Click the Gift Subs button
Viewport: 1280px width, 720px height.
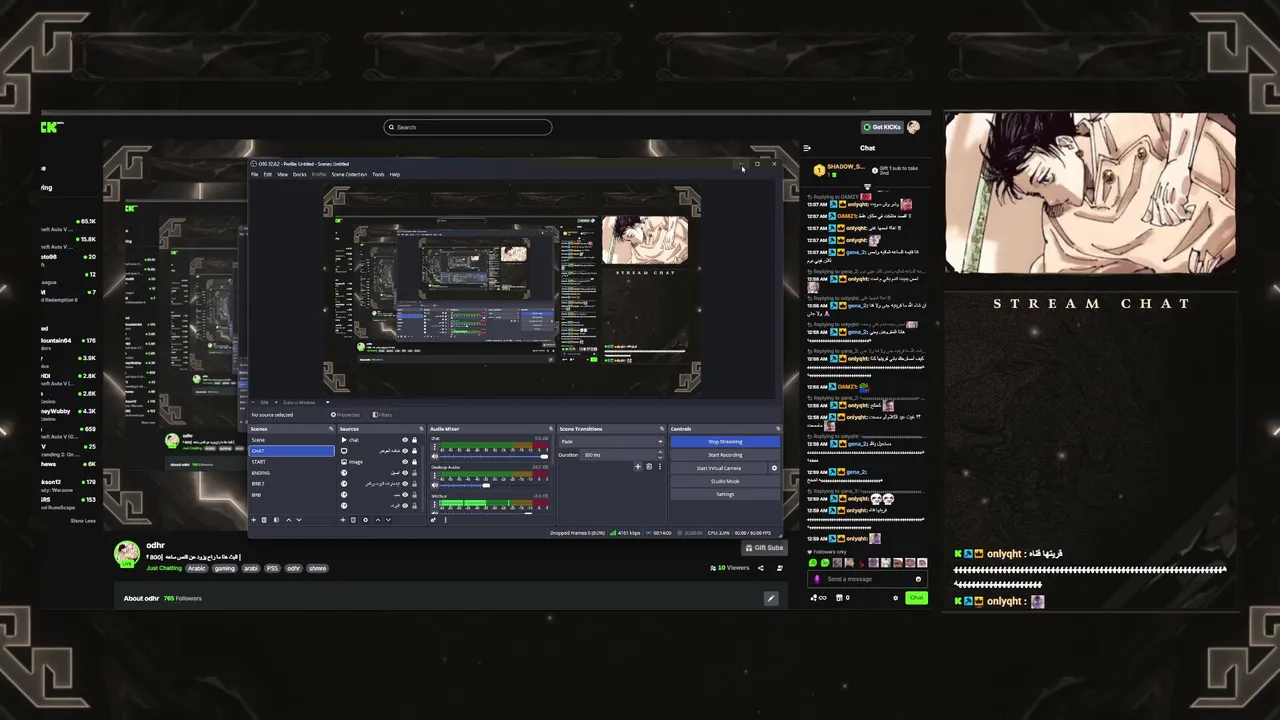(763, 548)
